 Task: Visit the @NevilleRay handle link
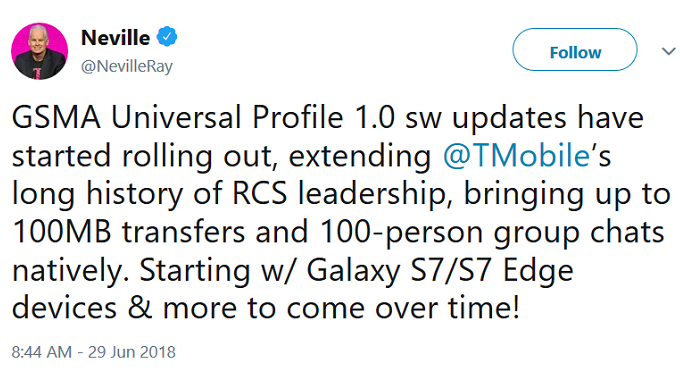pyautogui.click(x=127, y=66)
